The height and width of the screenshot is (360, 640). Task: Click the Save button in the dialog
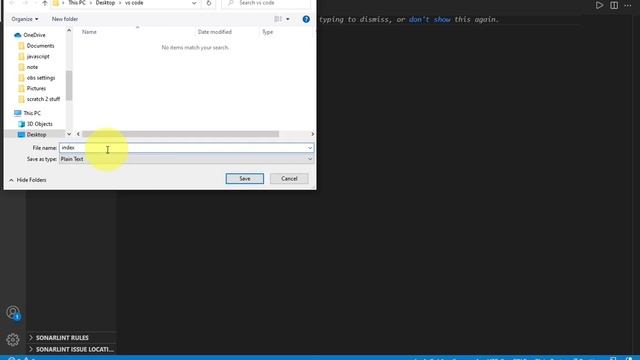[x=244, y=178]
